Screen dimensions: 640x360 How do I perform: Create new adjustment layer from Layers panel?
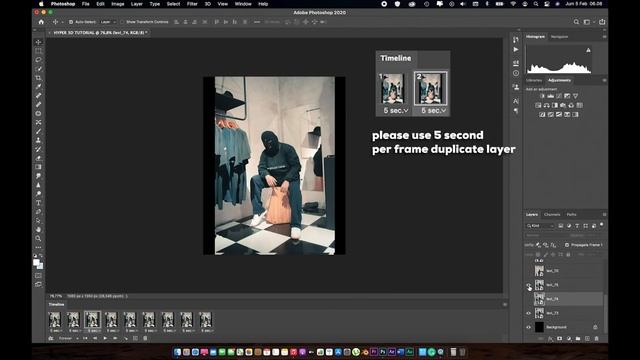[569, 338]
